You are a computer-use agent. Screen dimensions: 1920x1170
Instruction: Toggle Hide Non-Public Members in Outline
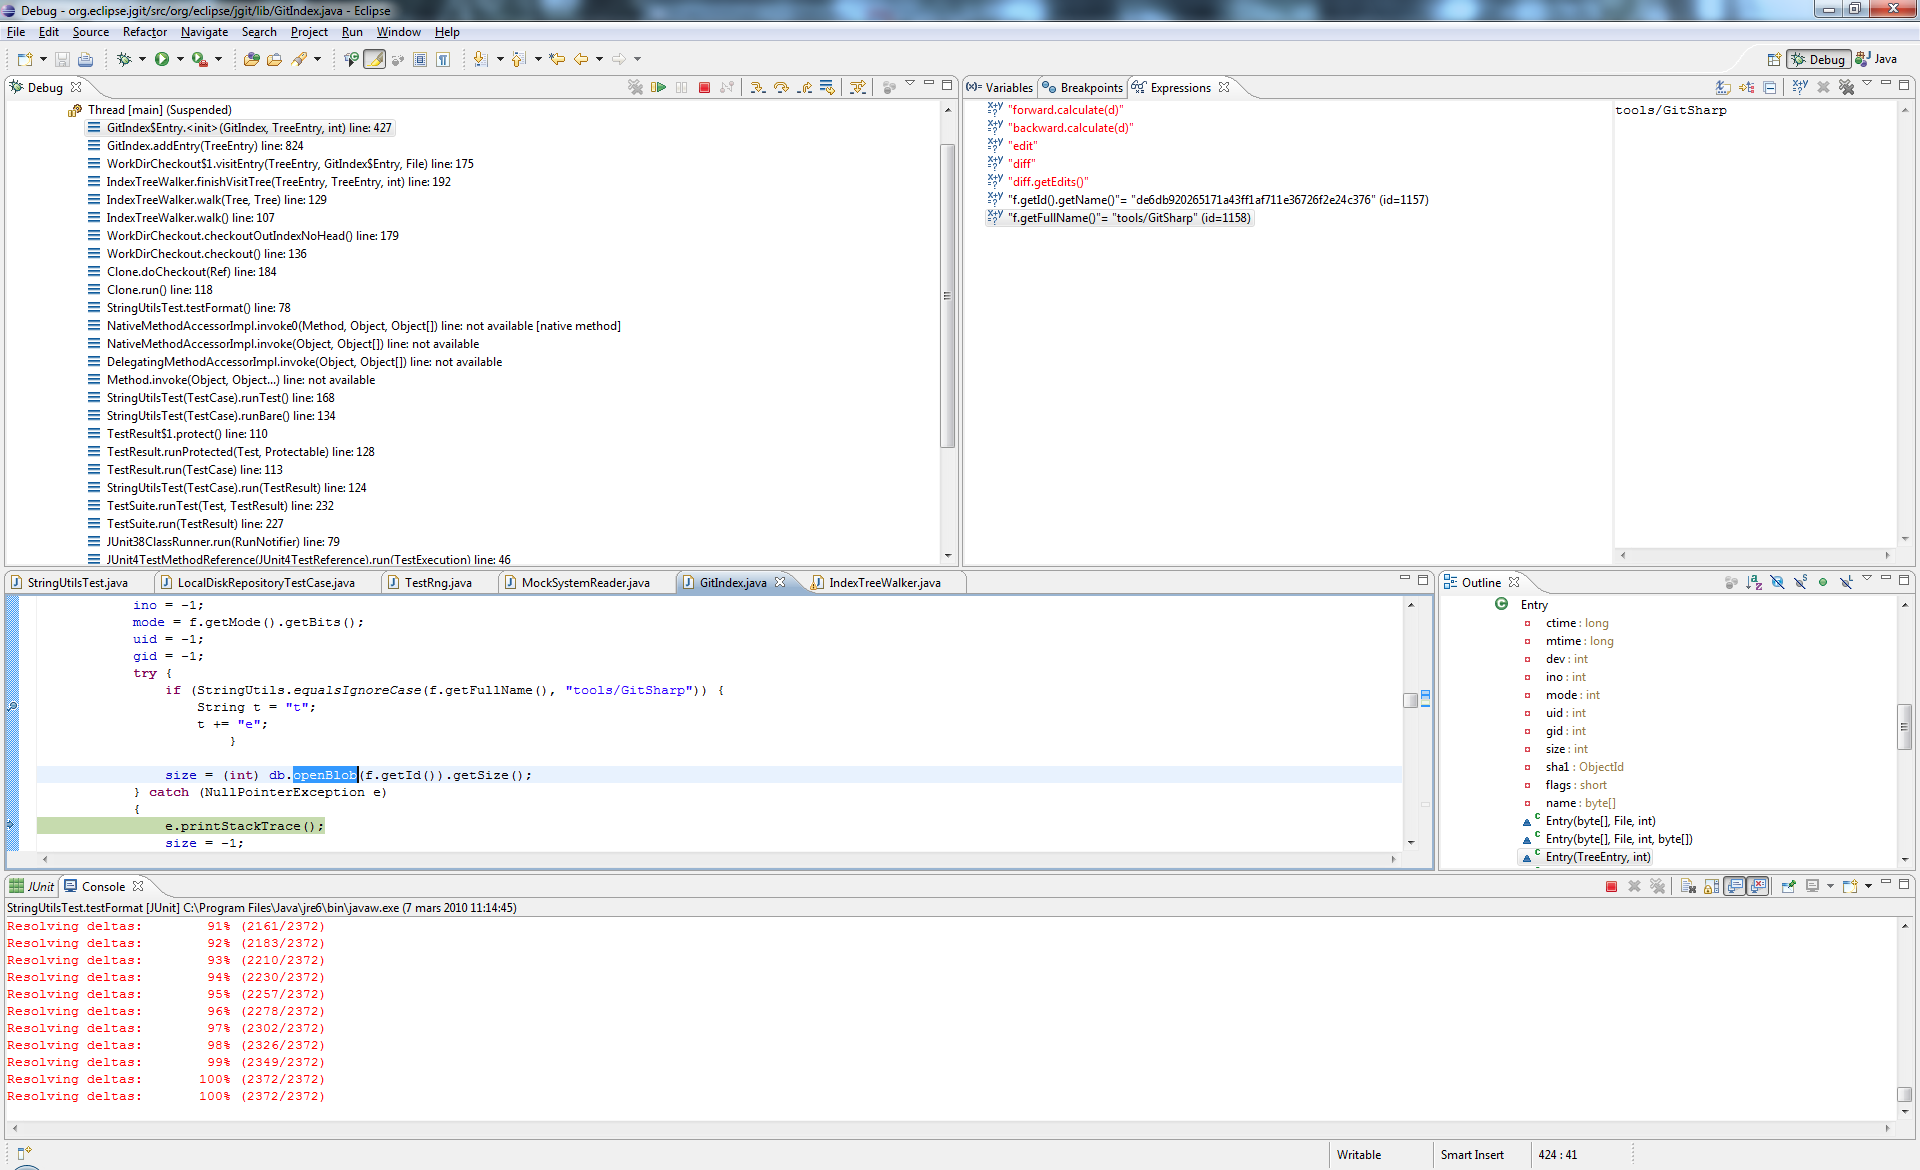point(1823,583)
